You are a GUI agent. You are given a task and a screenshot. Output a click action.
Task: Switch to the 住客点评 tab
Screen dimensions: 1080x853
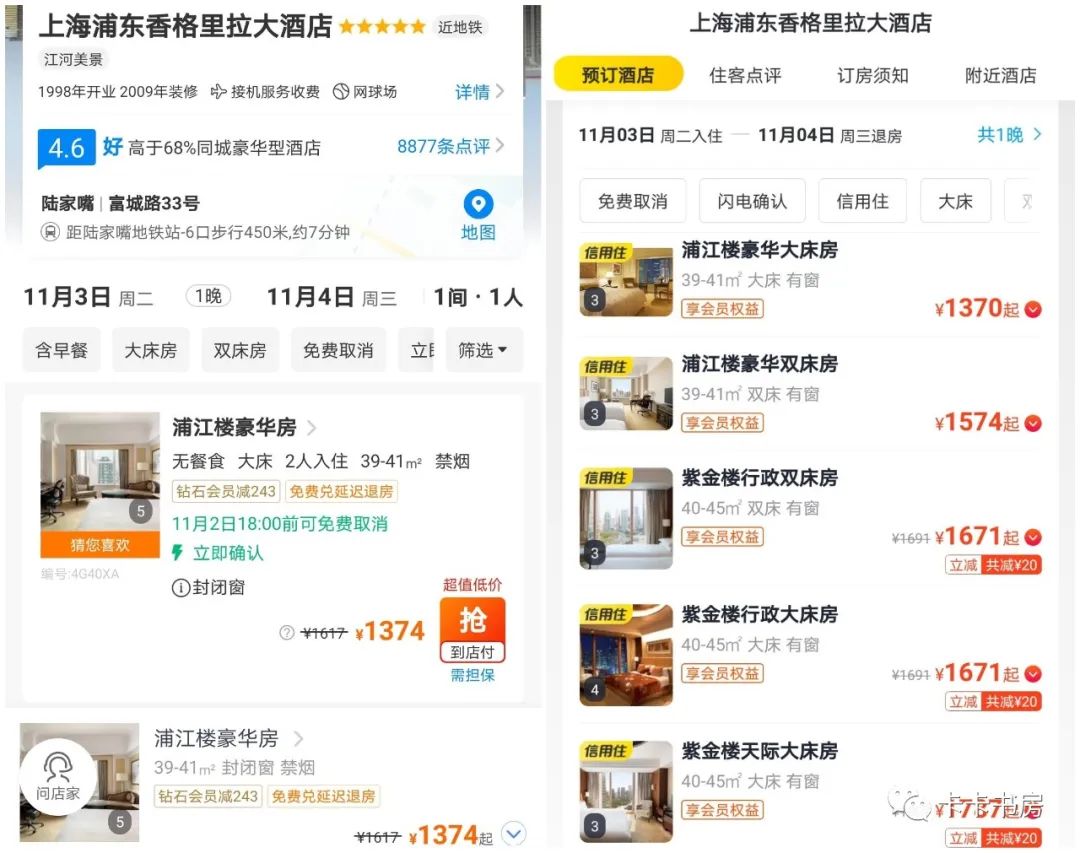click(x=745, y=74)
